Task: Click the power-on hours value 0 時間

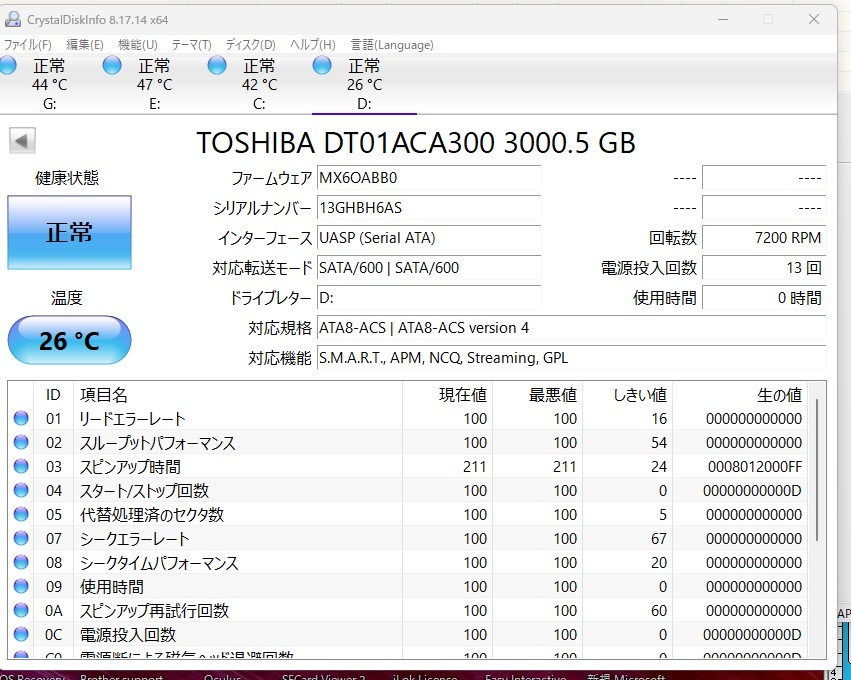Action: [764, 298]
